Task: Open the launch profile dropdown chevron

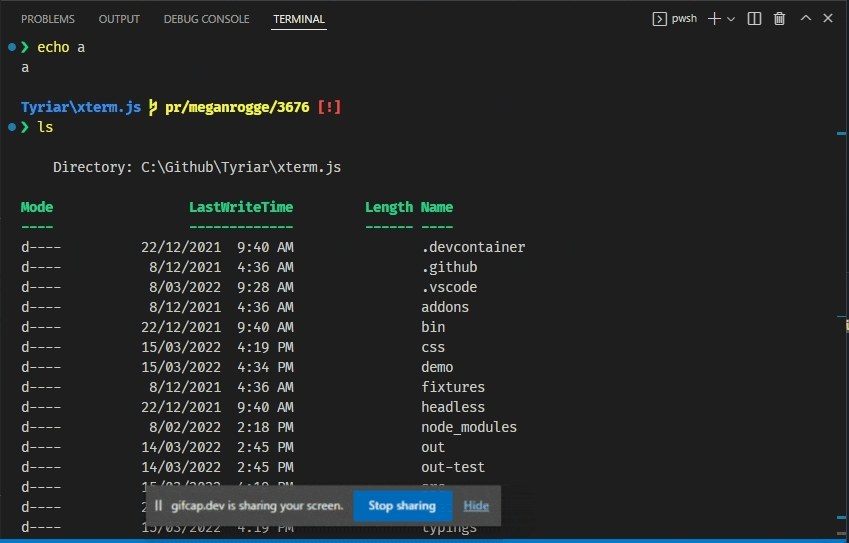Action: 731,19
